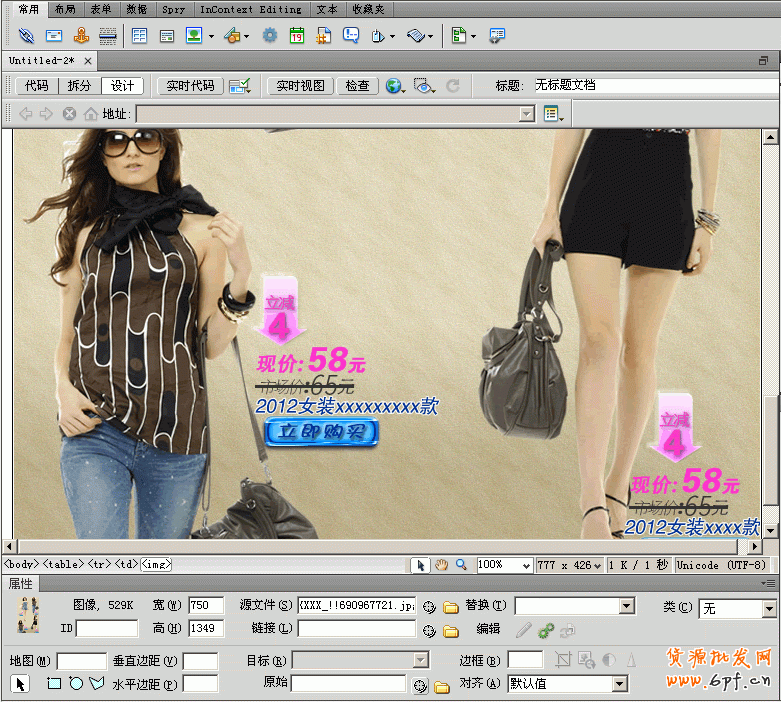
Task: Switch to 代码 view
Action: tap(36, 86)
